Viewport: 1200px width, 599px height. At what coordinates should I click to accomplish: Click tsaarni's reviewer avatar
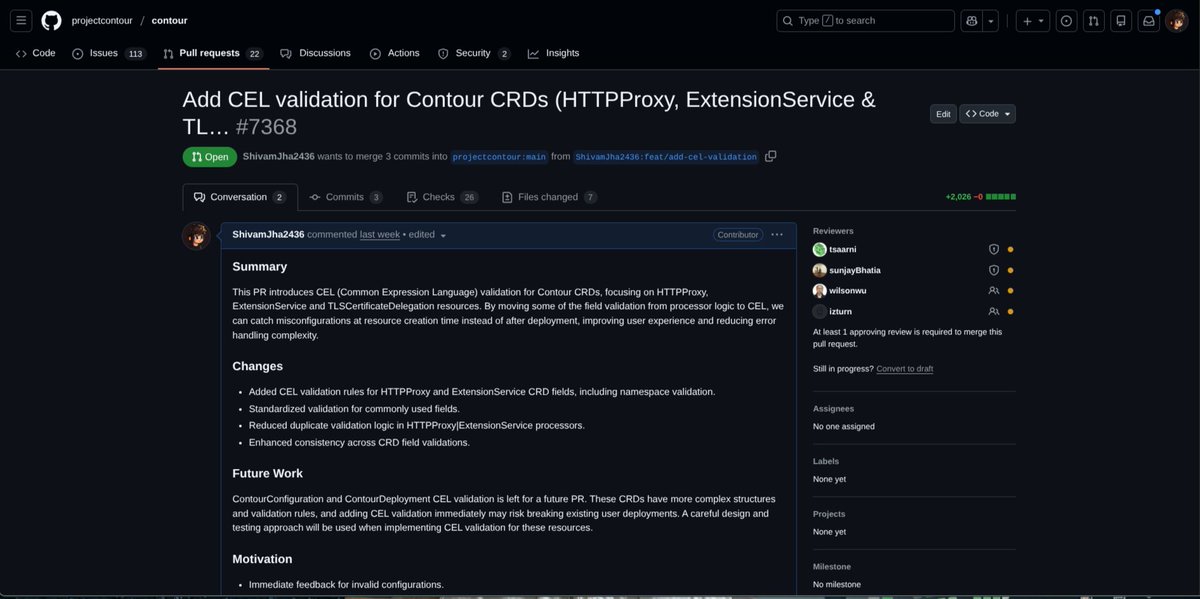(820, 249)
